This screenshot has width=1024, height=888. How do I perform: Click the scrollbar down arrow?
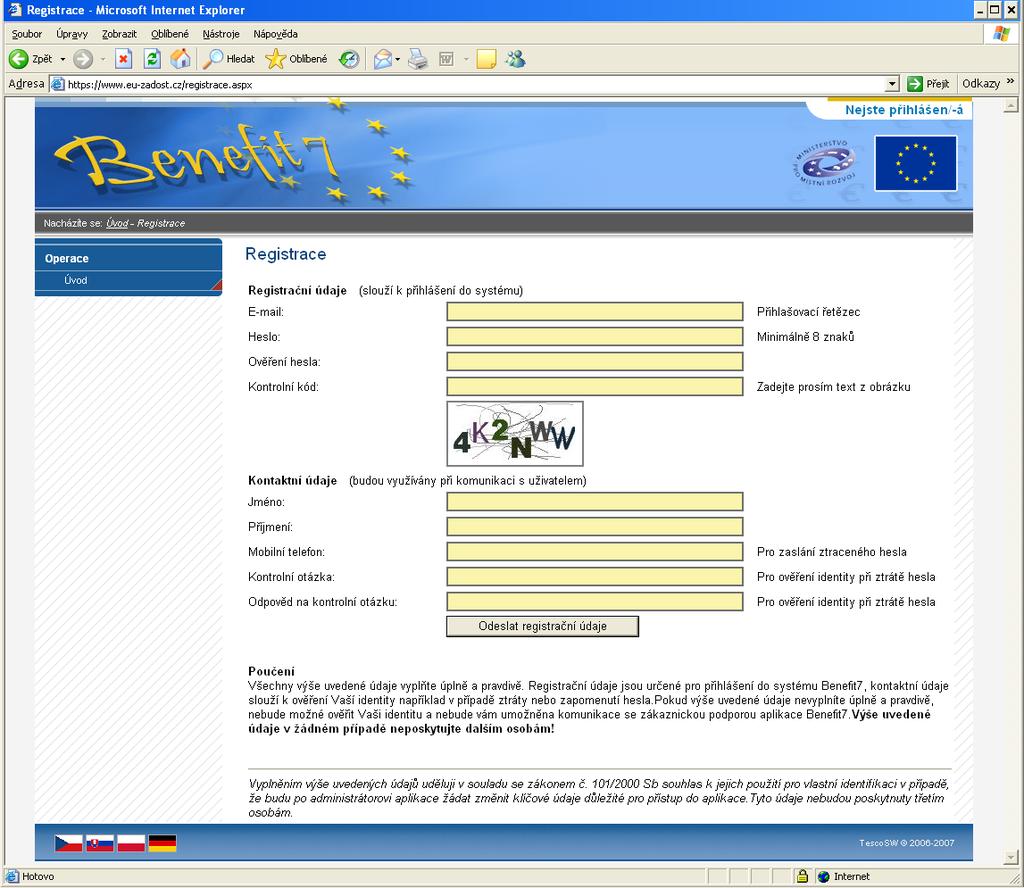click(x=1011, y=857)
